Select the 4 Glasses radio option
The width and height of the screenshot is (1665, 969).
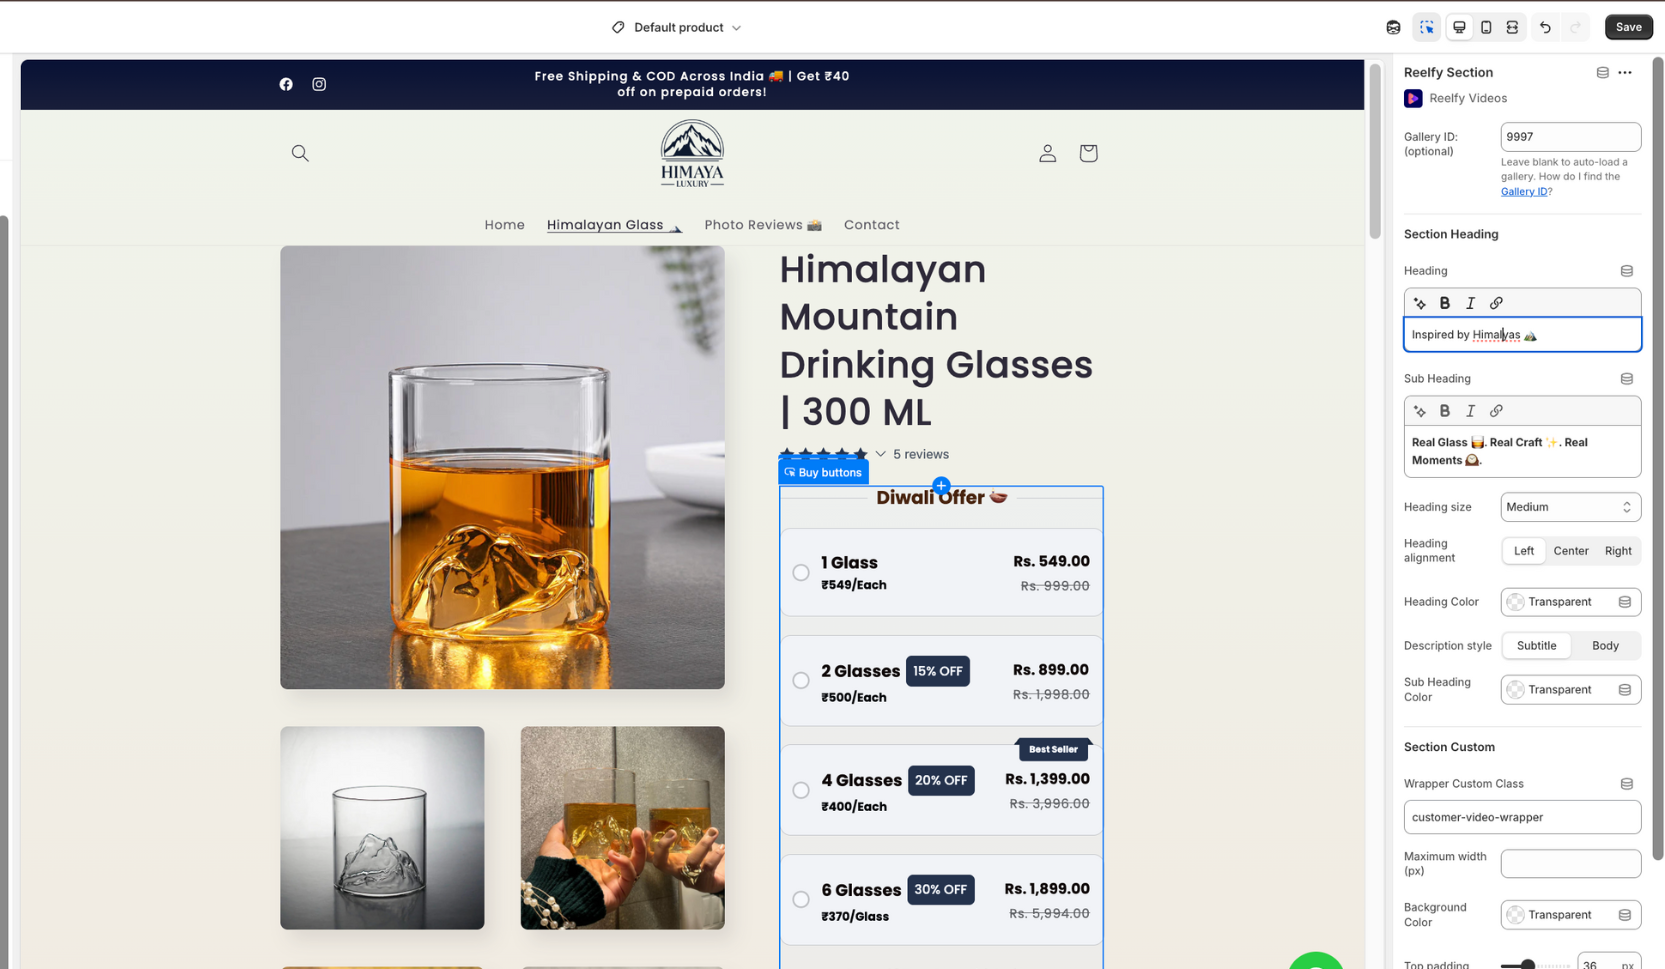[801, 790]
